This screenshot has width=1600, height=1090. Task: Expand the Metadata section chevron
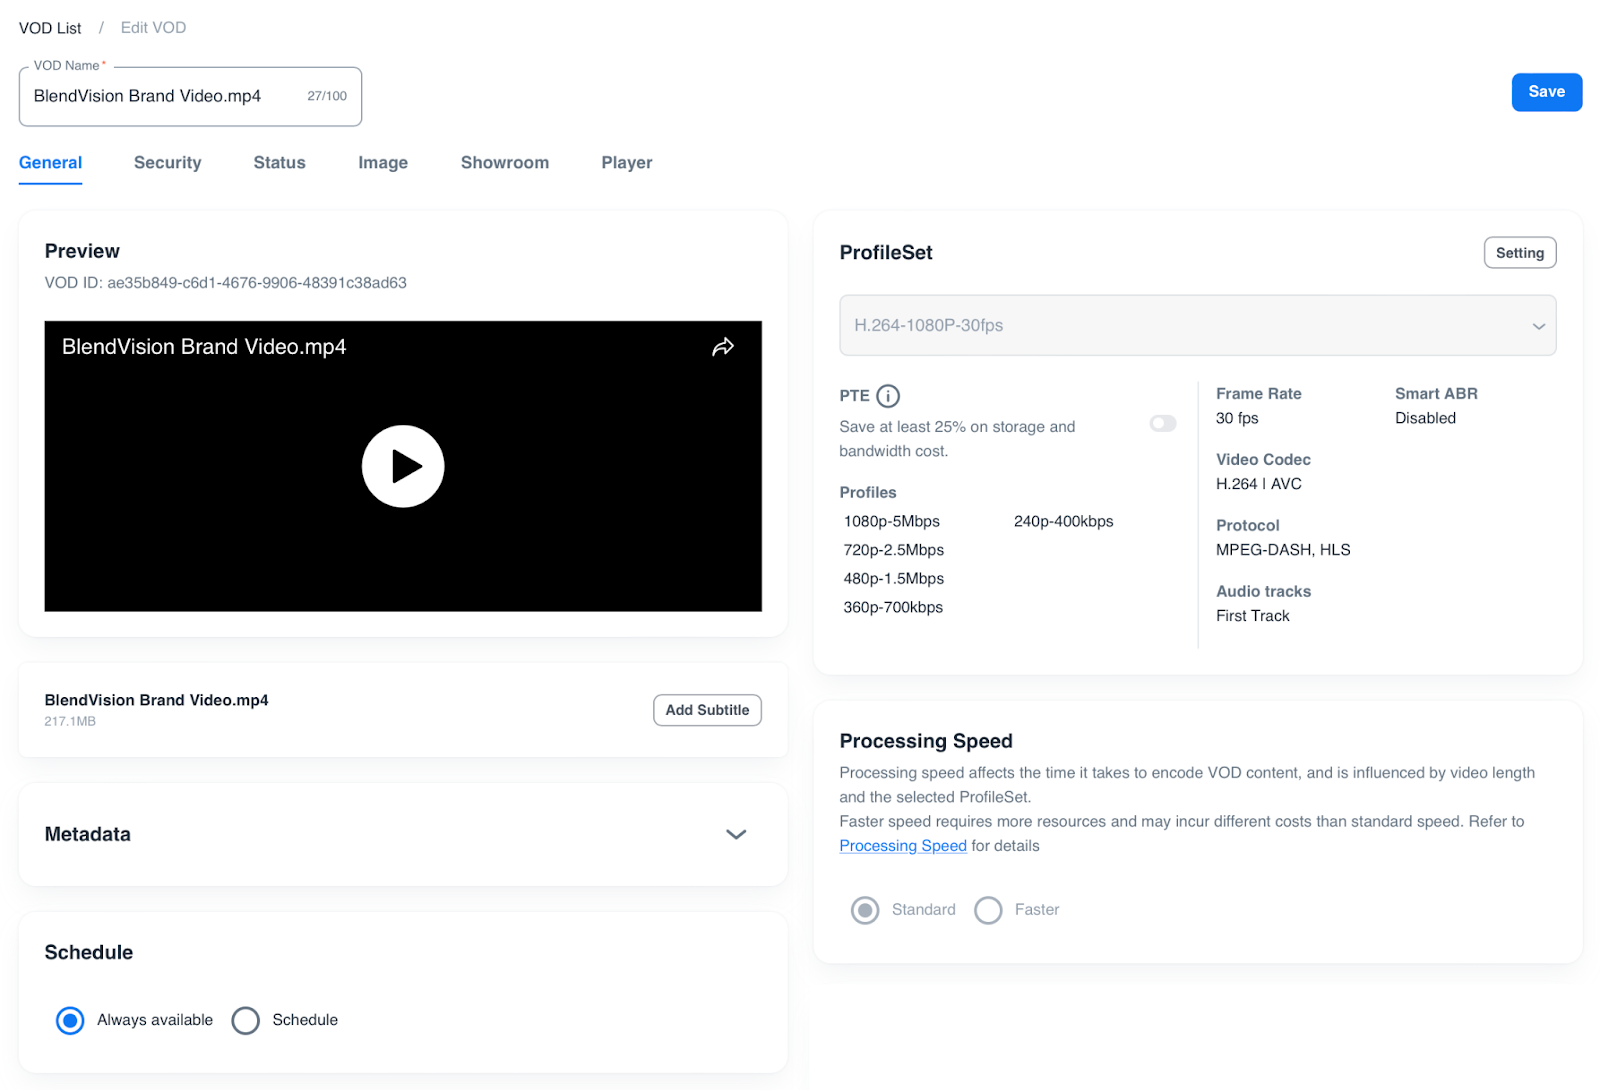pyautogui.click(x=736, y=834)
